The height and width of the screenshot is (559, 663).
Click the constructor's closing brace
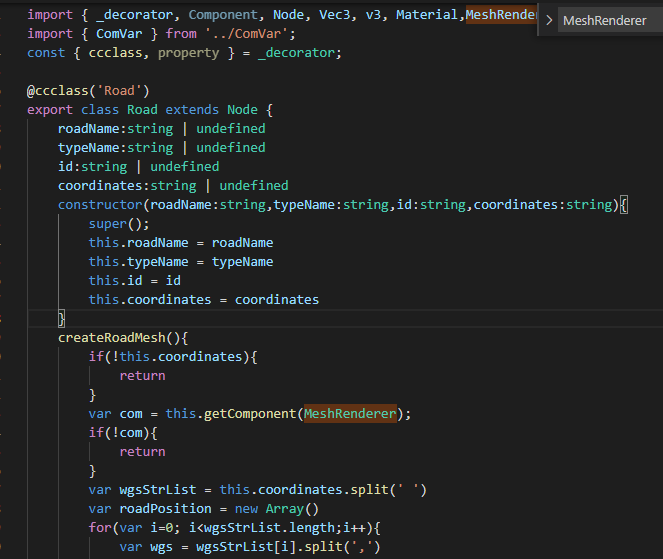pos(61,318)
